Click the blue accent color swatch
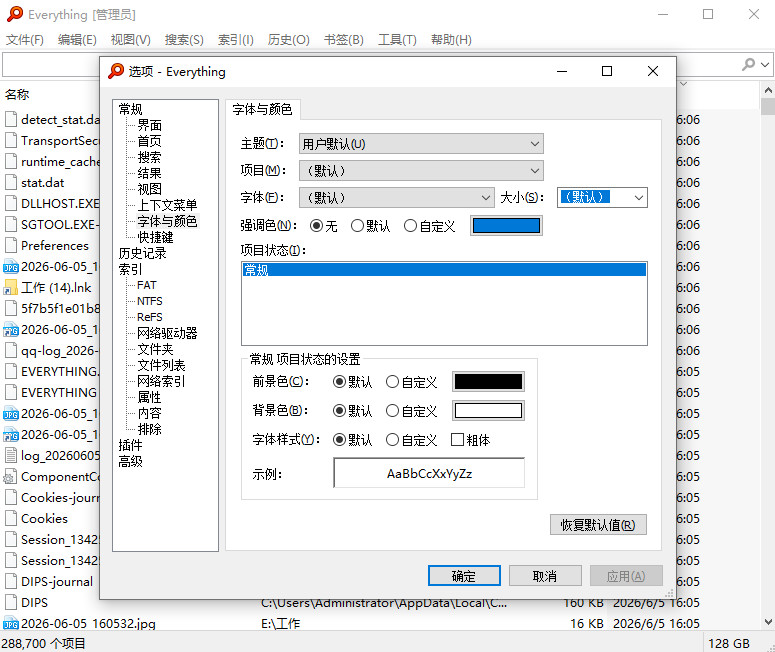Viewport: 775px width, 652px height. [506, 226]
